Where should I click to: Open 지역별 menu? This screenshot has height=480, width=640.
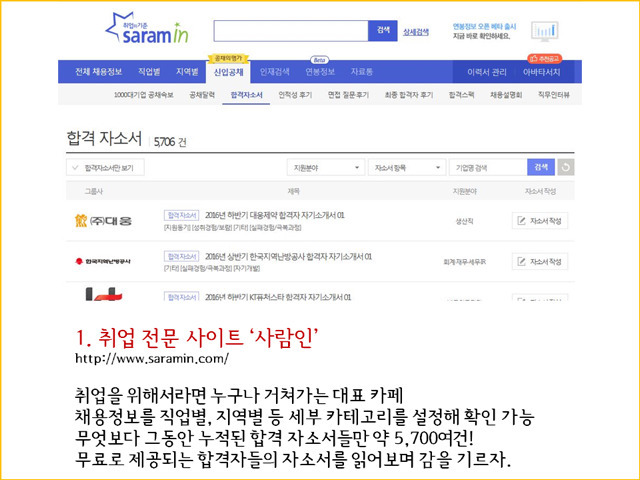pos(187,72)
